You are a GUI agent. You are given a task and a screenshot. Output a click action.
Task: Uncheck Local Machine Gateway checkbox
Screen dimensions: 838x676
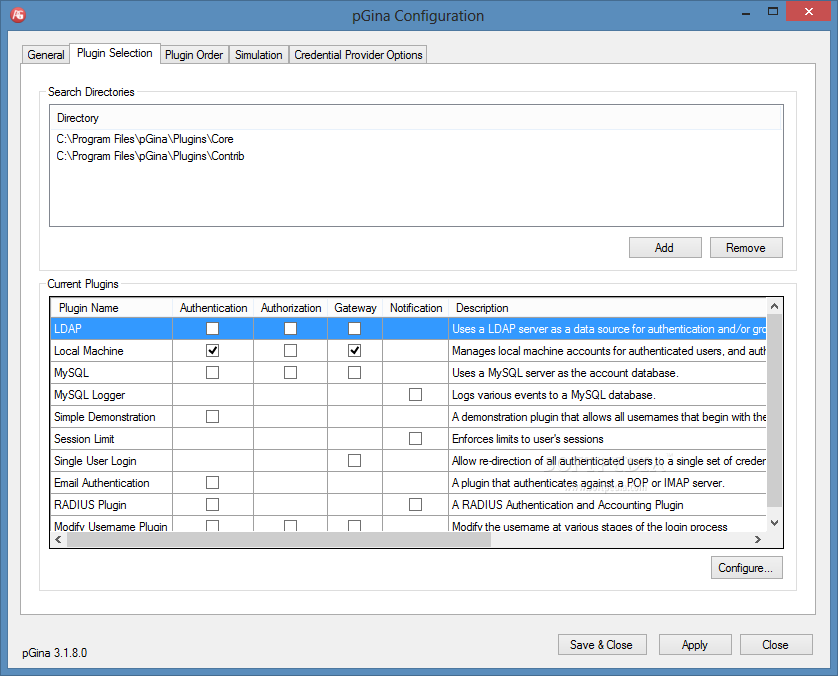(354, 351)
